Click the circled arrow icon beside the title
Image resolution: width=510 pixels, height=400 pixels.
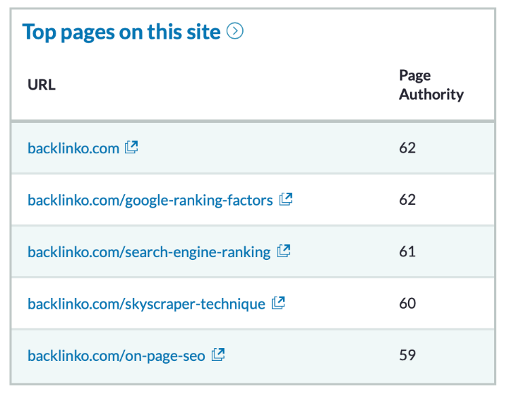pos(235,31)
